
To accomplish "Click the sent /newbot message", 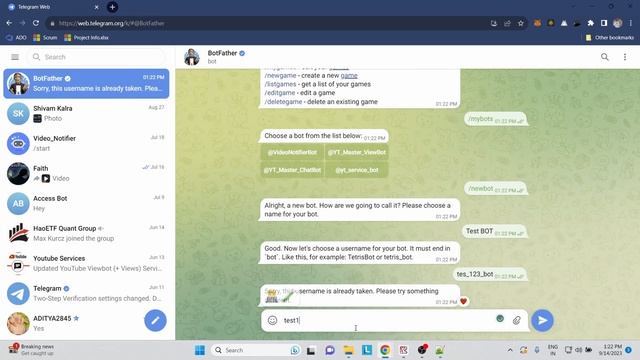I will coord(495,189).
